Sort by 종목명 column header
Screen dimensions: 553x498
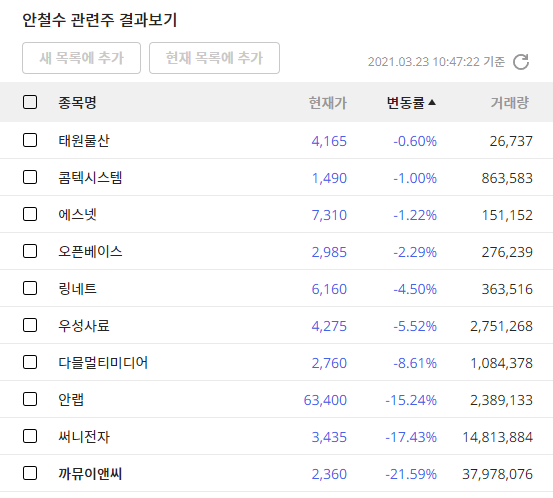click(77, 103)
